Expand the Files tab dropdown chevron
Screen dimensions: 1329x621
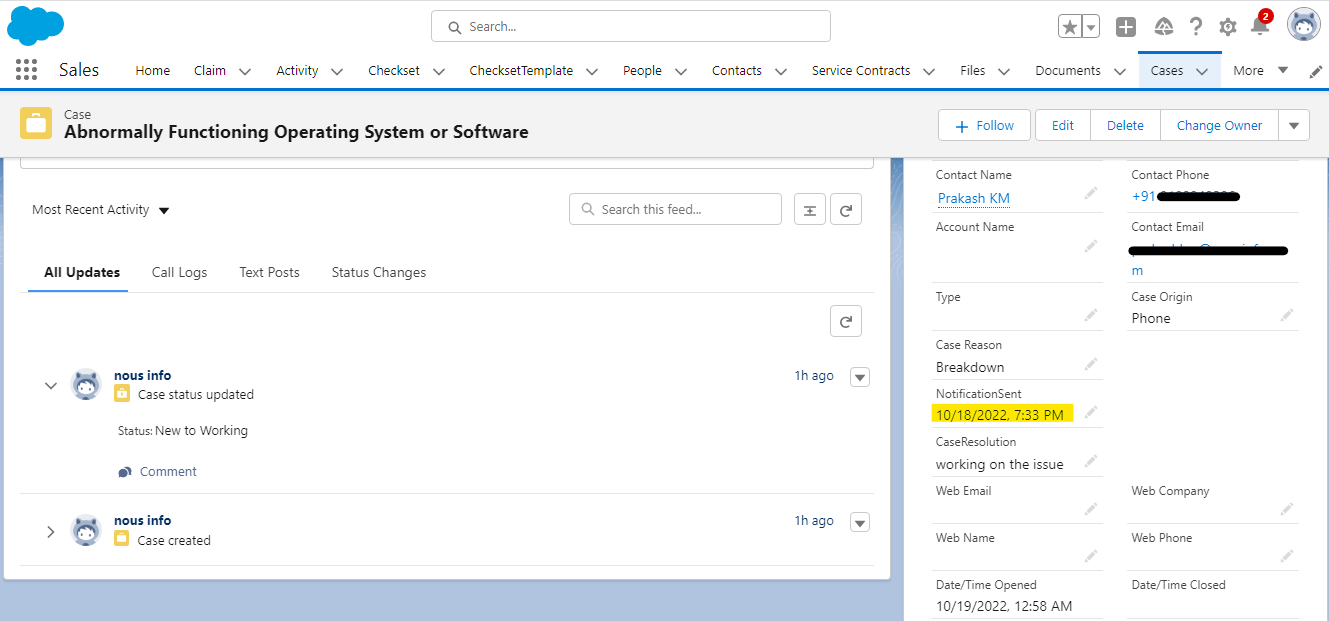[1004, 71]
